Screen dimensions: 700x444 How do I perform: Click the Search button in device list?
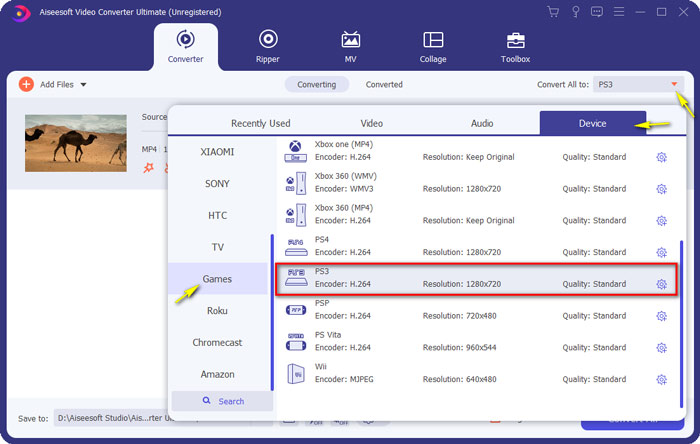[x=222, y=401]
